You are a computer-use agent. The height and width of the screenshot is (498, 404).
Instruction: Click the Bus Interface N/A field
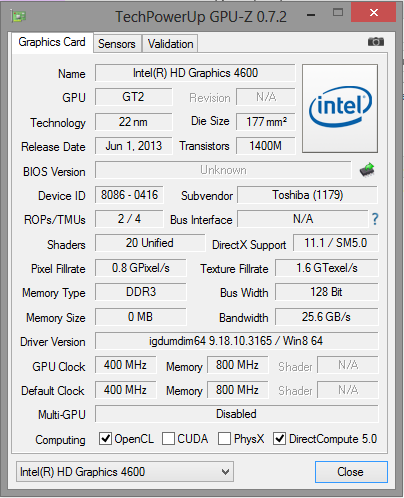(x=303, y=219)
